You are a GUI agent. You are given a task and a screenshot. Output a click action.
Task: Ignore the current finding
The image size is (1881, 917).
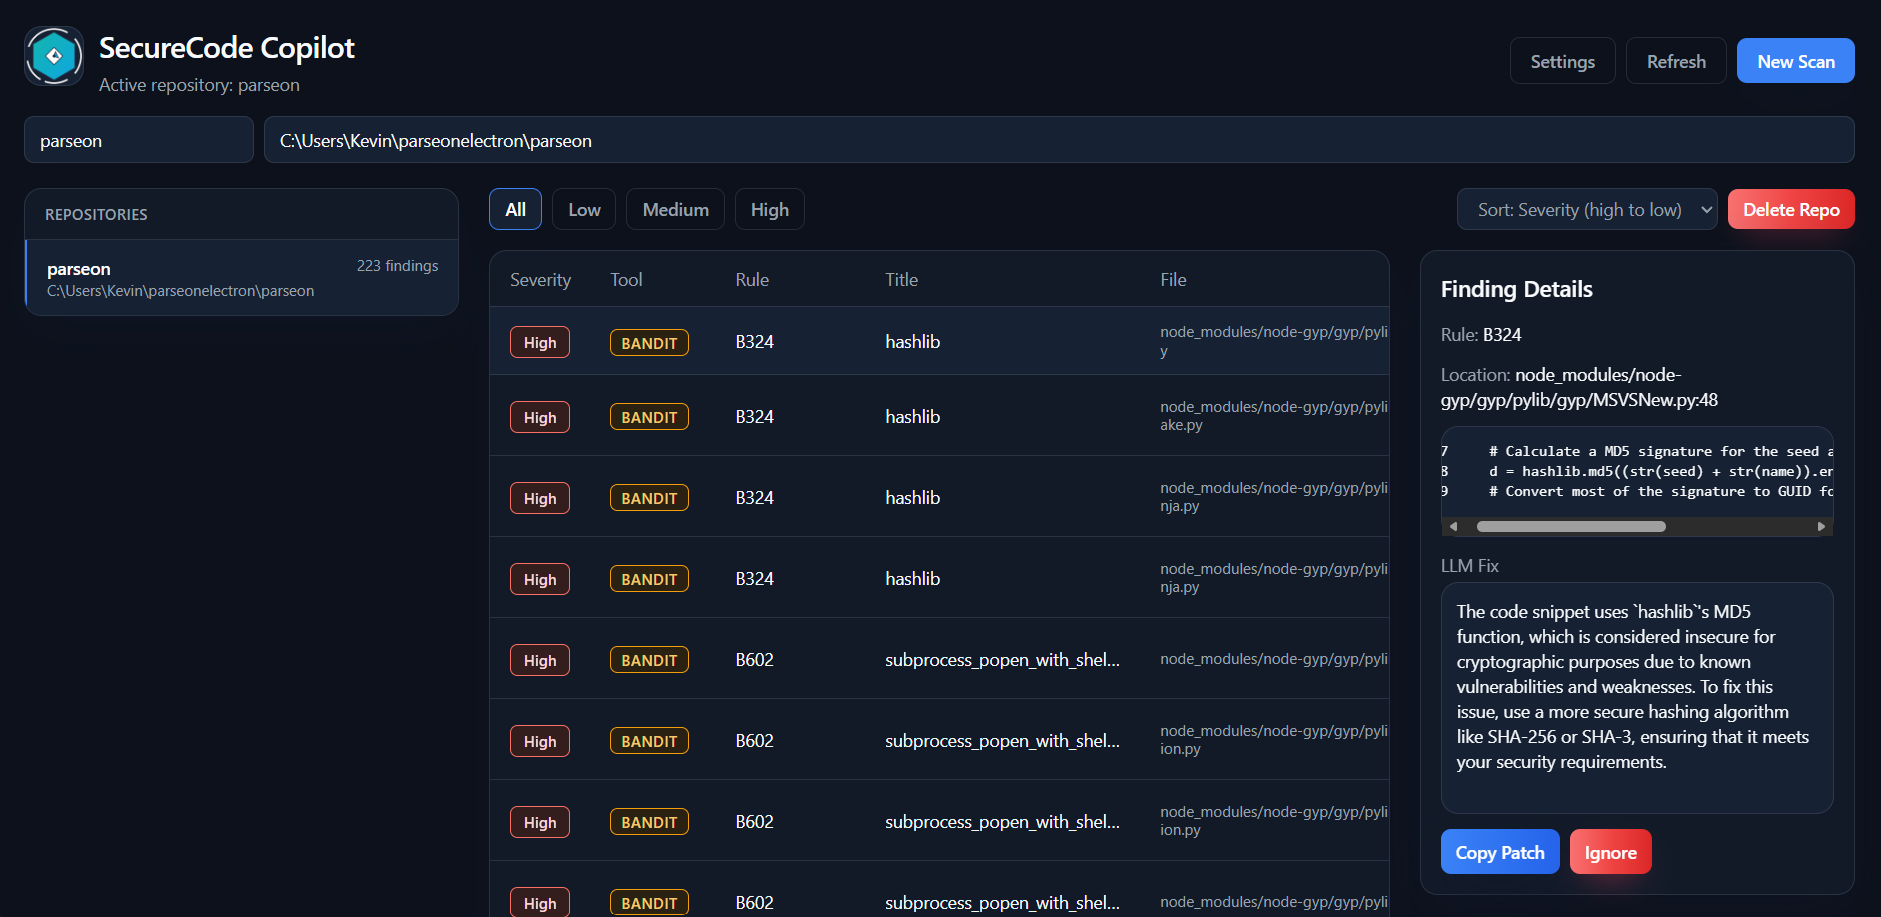1609,851
